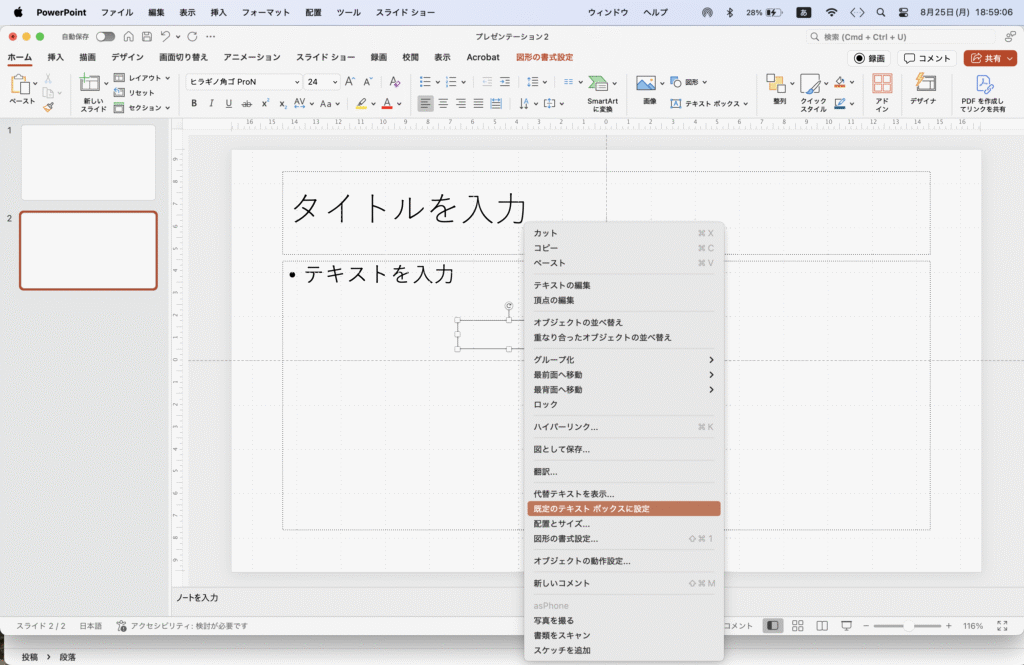Click the zoom slider in the status bar

907,626
